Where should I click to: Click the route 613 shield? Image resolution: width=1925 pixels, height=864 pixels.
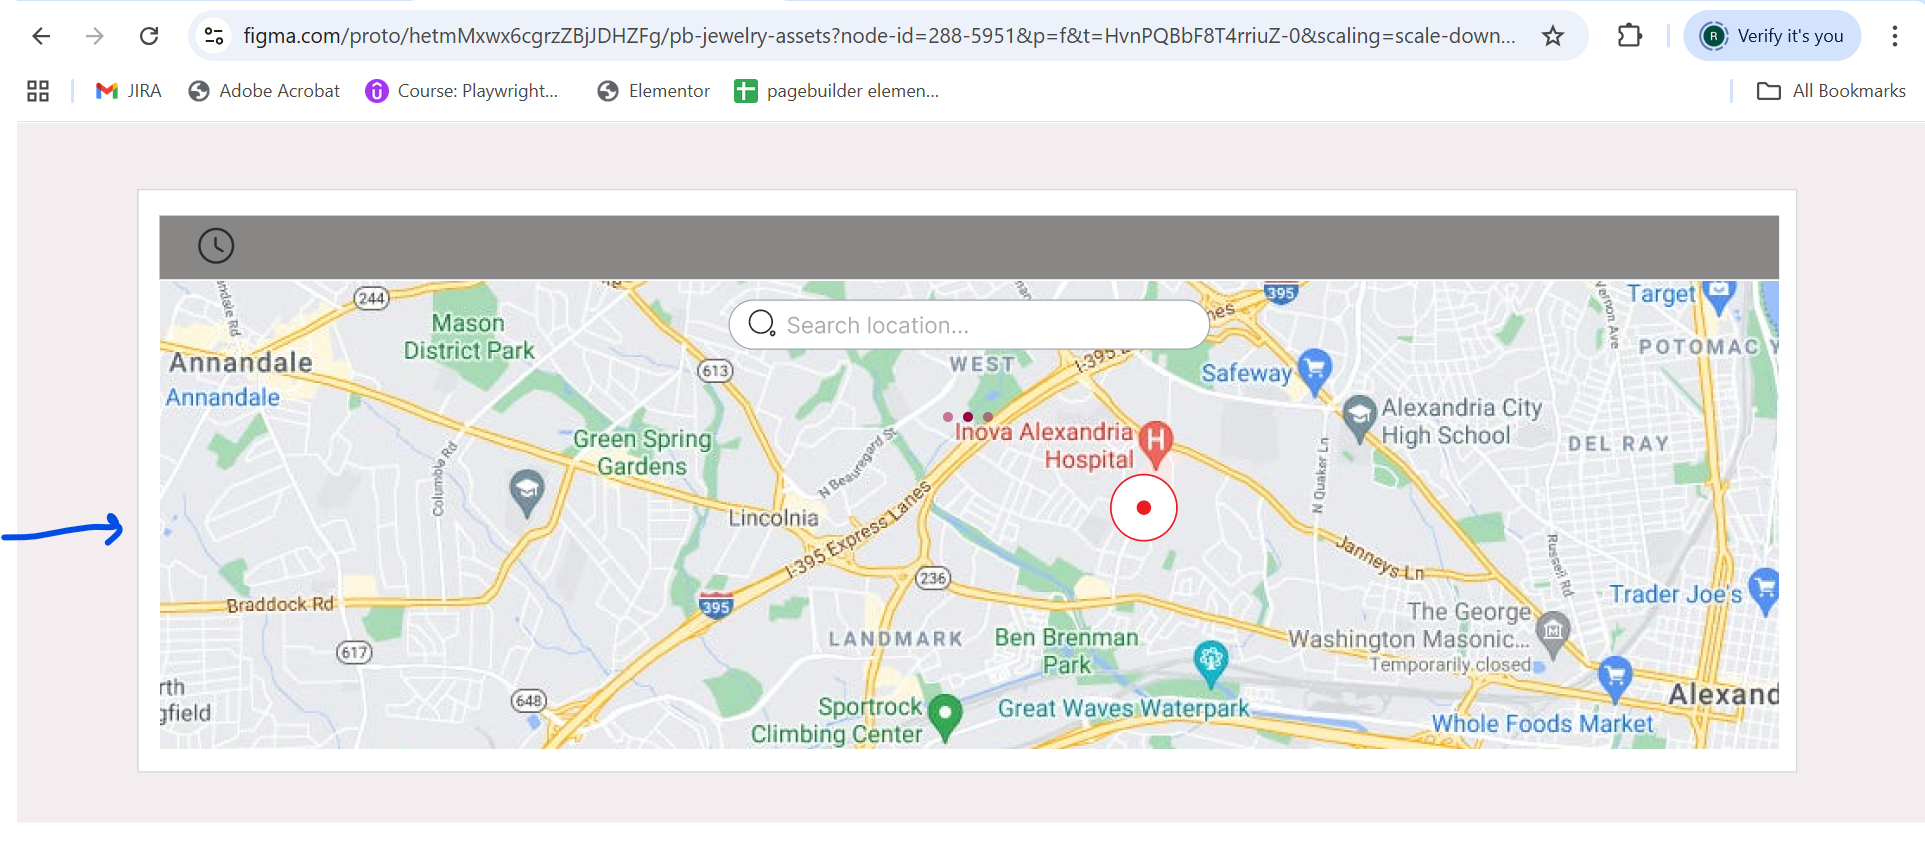click(x=715, y=371)
